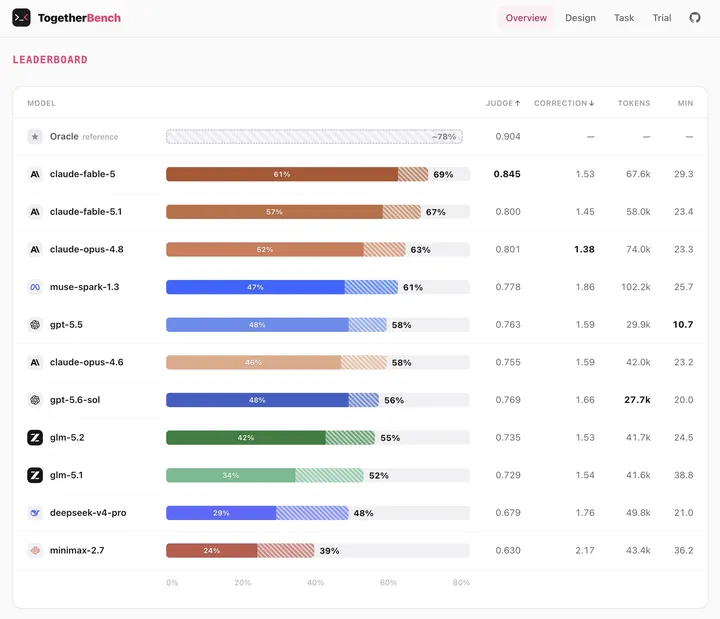720x619 pixels.
Task: Click the muse-spark-1.3 47% blue bar
Action: click(255, 287)
